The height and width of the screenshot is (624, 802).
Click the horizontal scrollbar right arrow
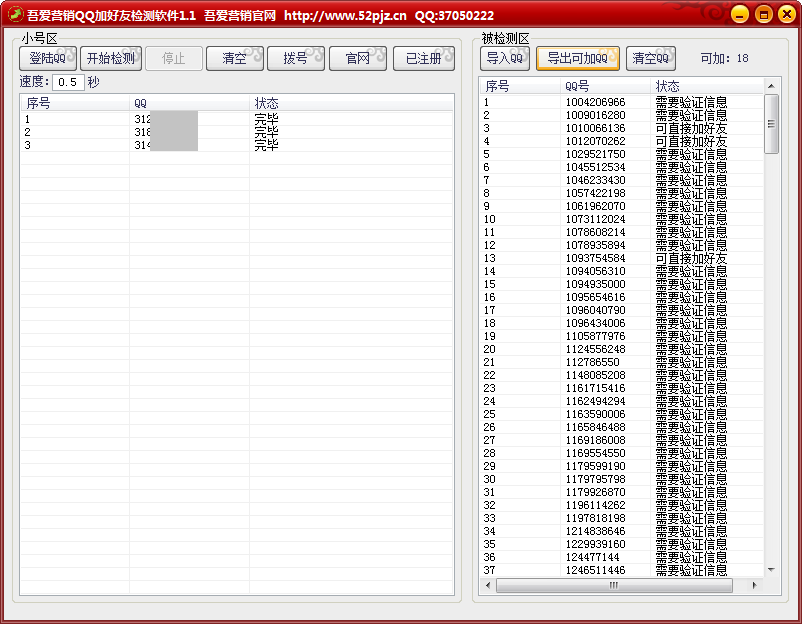(755, 585)
